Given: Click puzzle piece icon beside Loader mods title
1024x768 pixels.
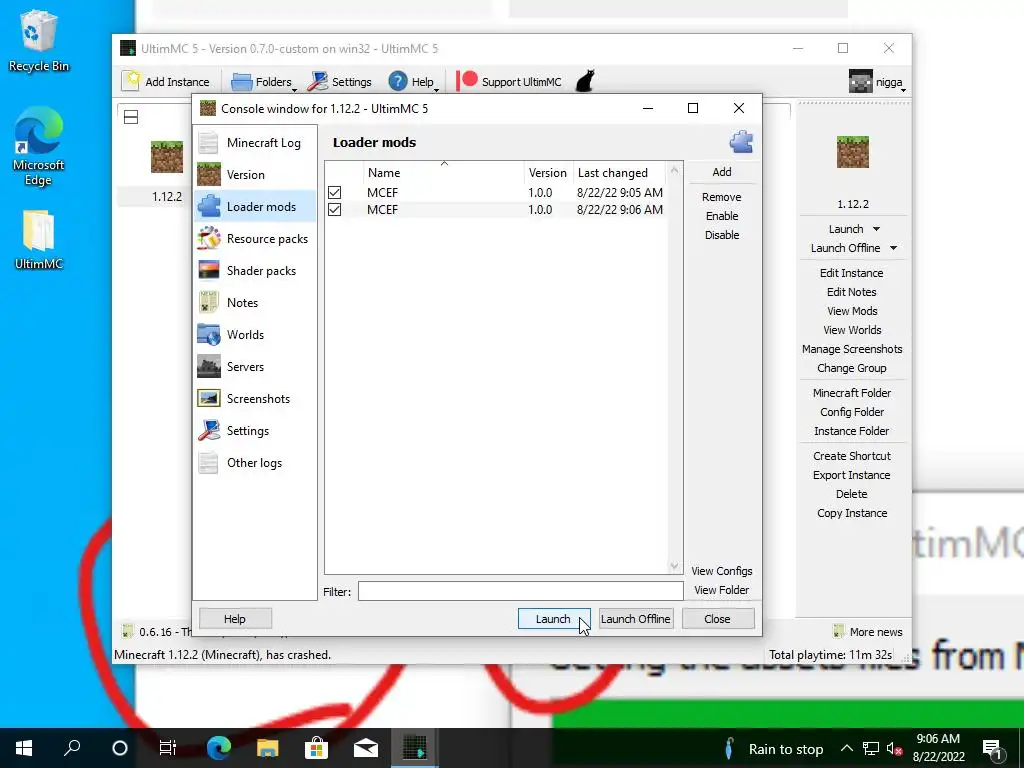Looking at the screenshot, I should click(x=741, y=142).
